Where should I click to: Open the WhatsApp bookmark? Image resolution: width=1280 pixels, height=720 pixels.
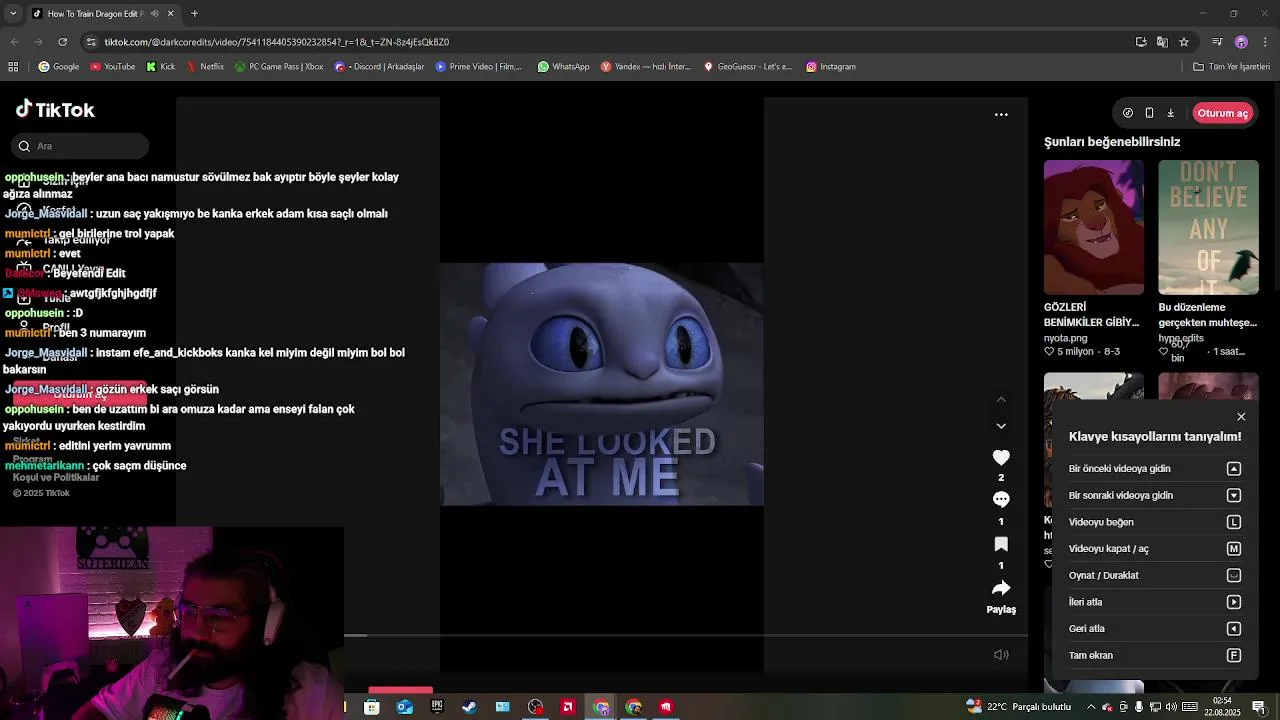[564, 67]
